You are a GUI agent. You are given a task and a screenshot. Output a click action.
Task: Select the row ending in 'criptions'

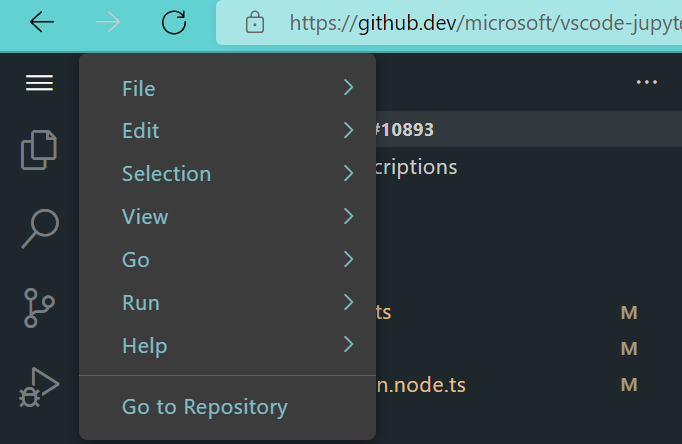(528, 167)
